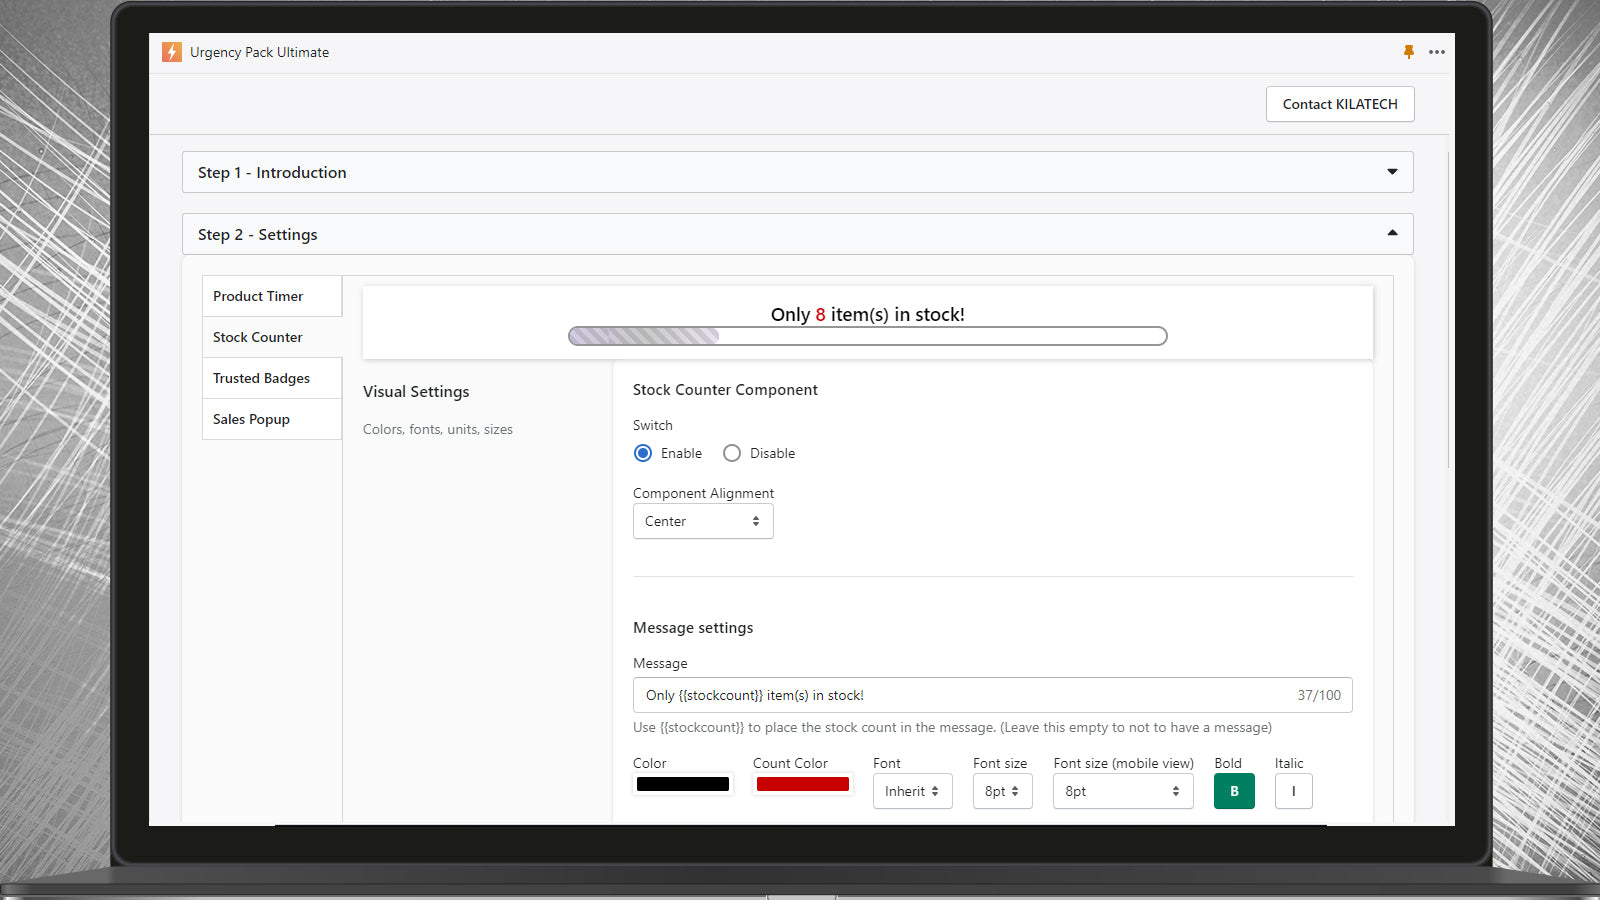Click the Contact KILATECH button
Image resolution: width=1600 pixels, height=900 pixels.
(1340, 104)
